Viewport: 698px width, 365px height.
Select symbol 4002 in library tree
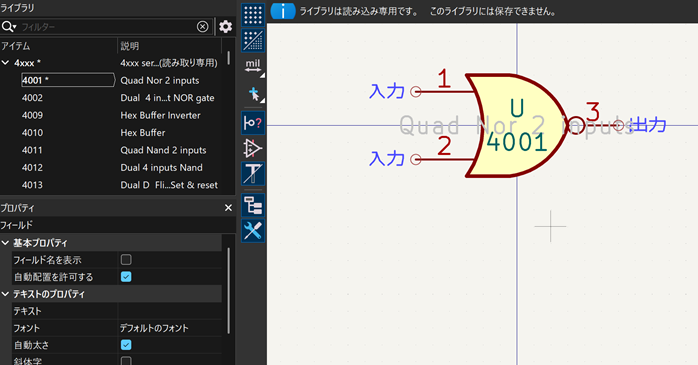coord(32,98)
